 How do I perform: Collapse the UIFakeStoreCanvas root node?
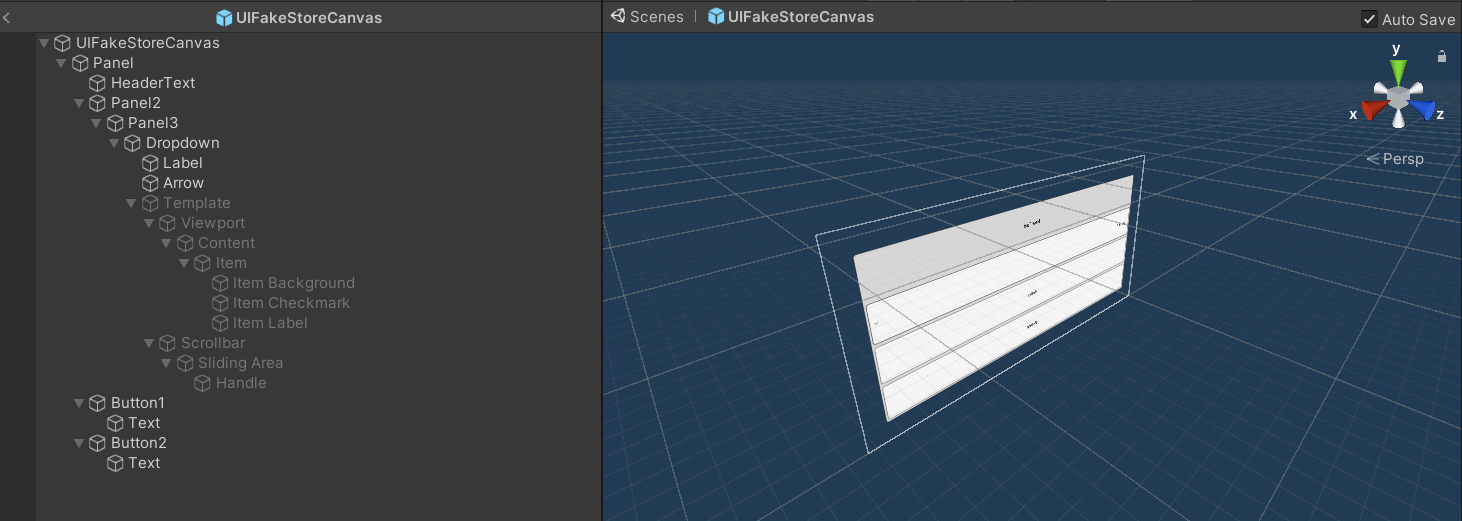[44, 43]
